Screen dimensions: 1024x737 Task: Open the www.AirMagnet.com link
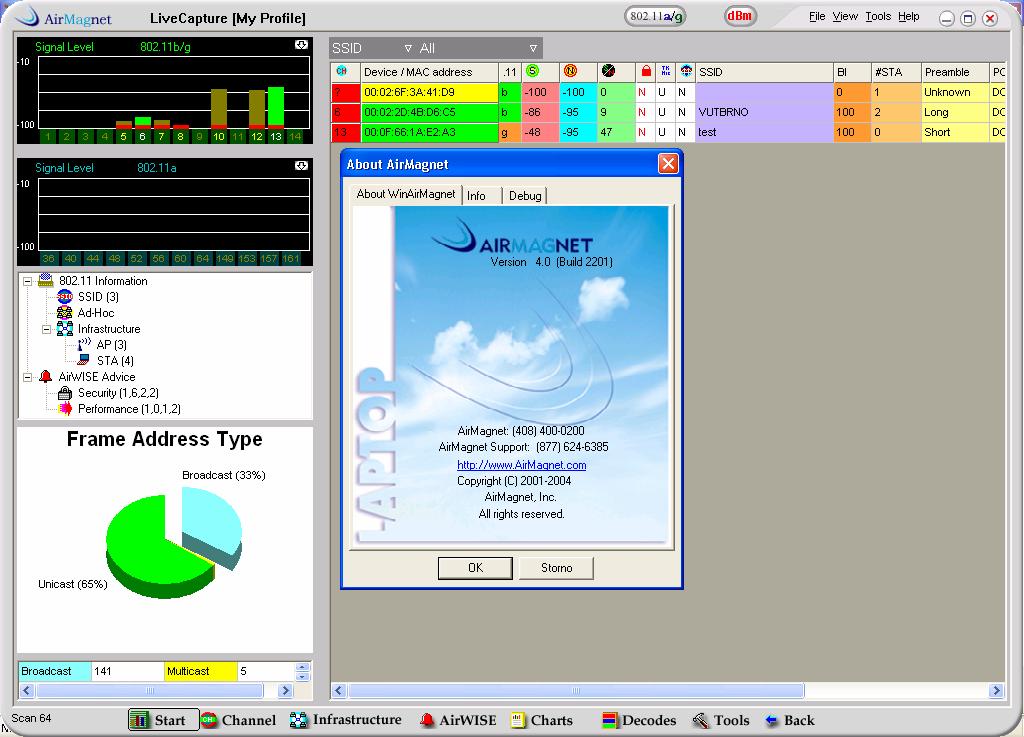click(x=521, y=465)
